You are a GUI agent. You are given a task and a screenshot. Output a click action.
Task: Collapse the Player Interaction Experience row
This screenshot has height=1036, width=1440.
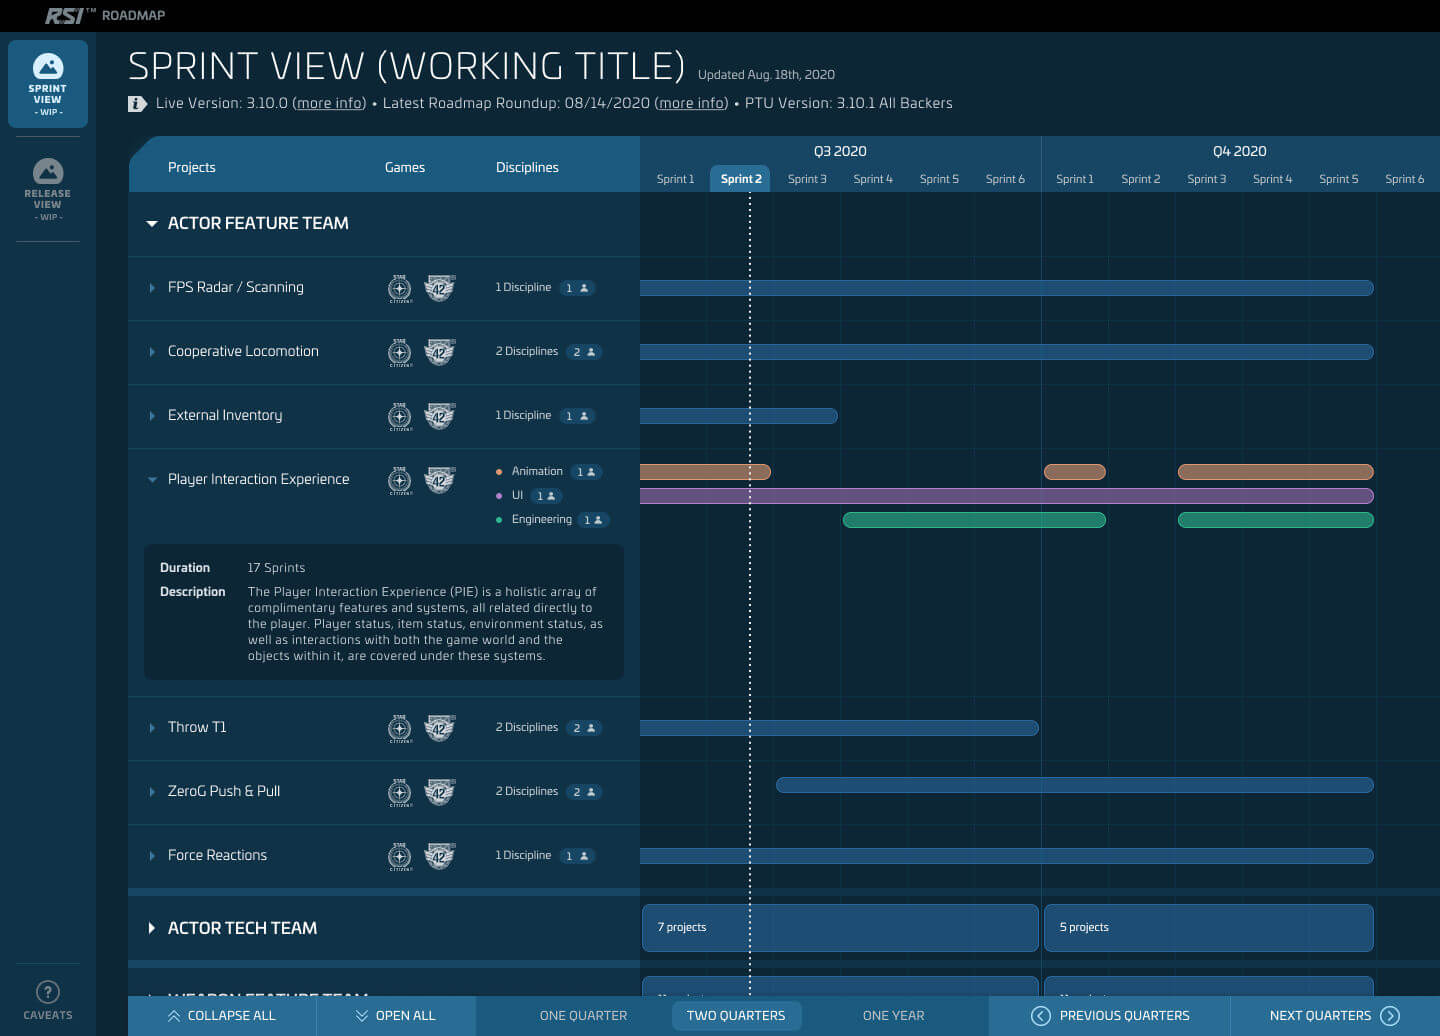152,480
